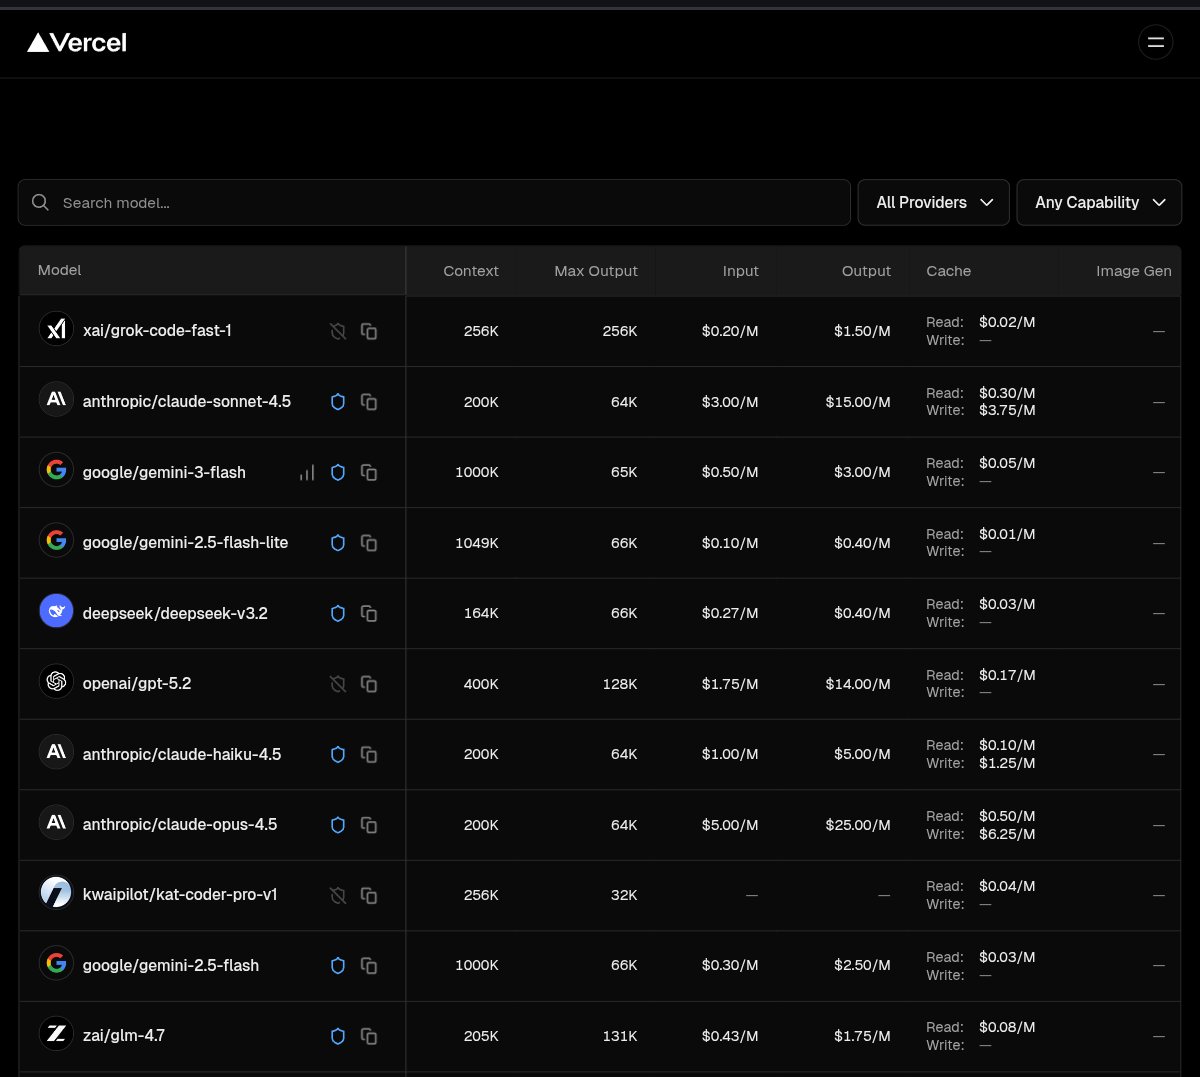1200x1077 pixels.
Task: Copy the anthropic/claude-haiku-4.5 model ID
Action: 369,754
